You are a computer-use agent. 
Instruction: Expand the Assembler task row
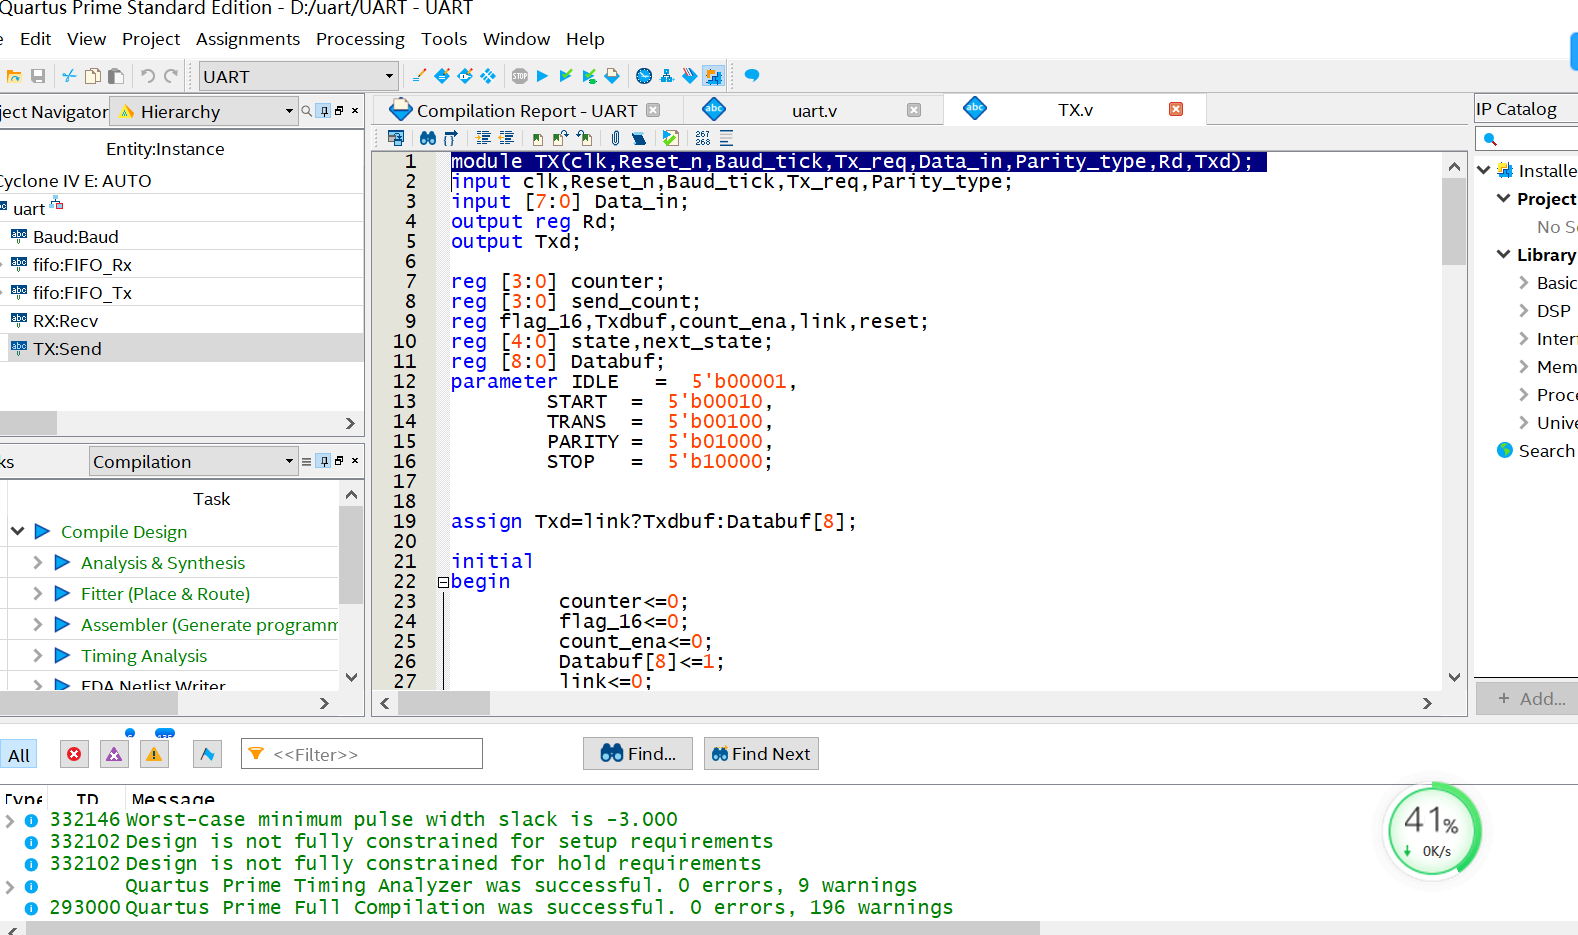tap(38, 624)
